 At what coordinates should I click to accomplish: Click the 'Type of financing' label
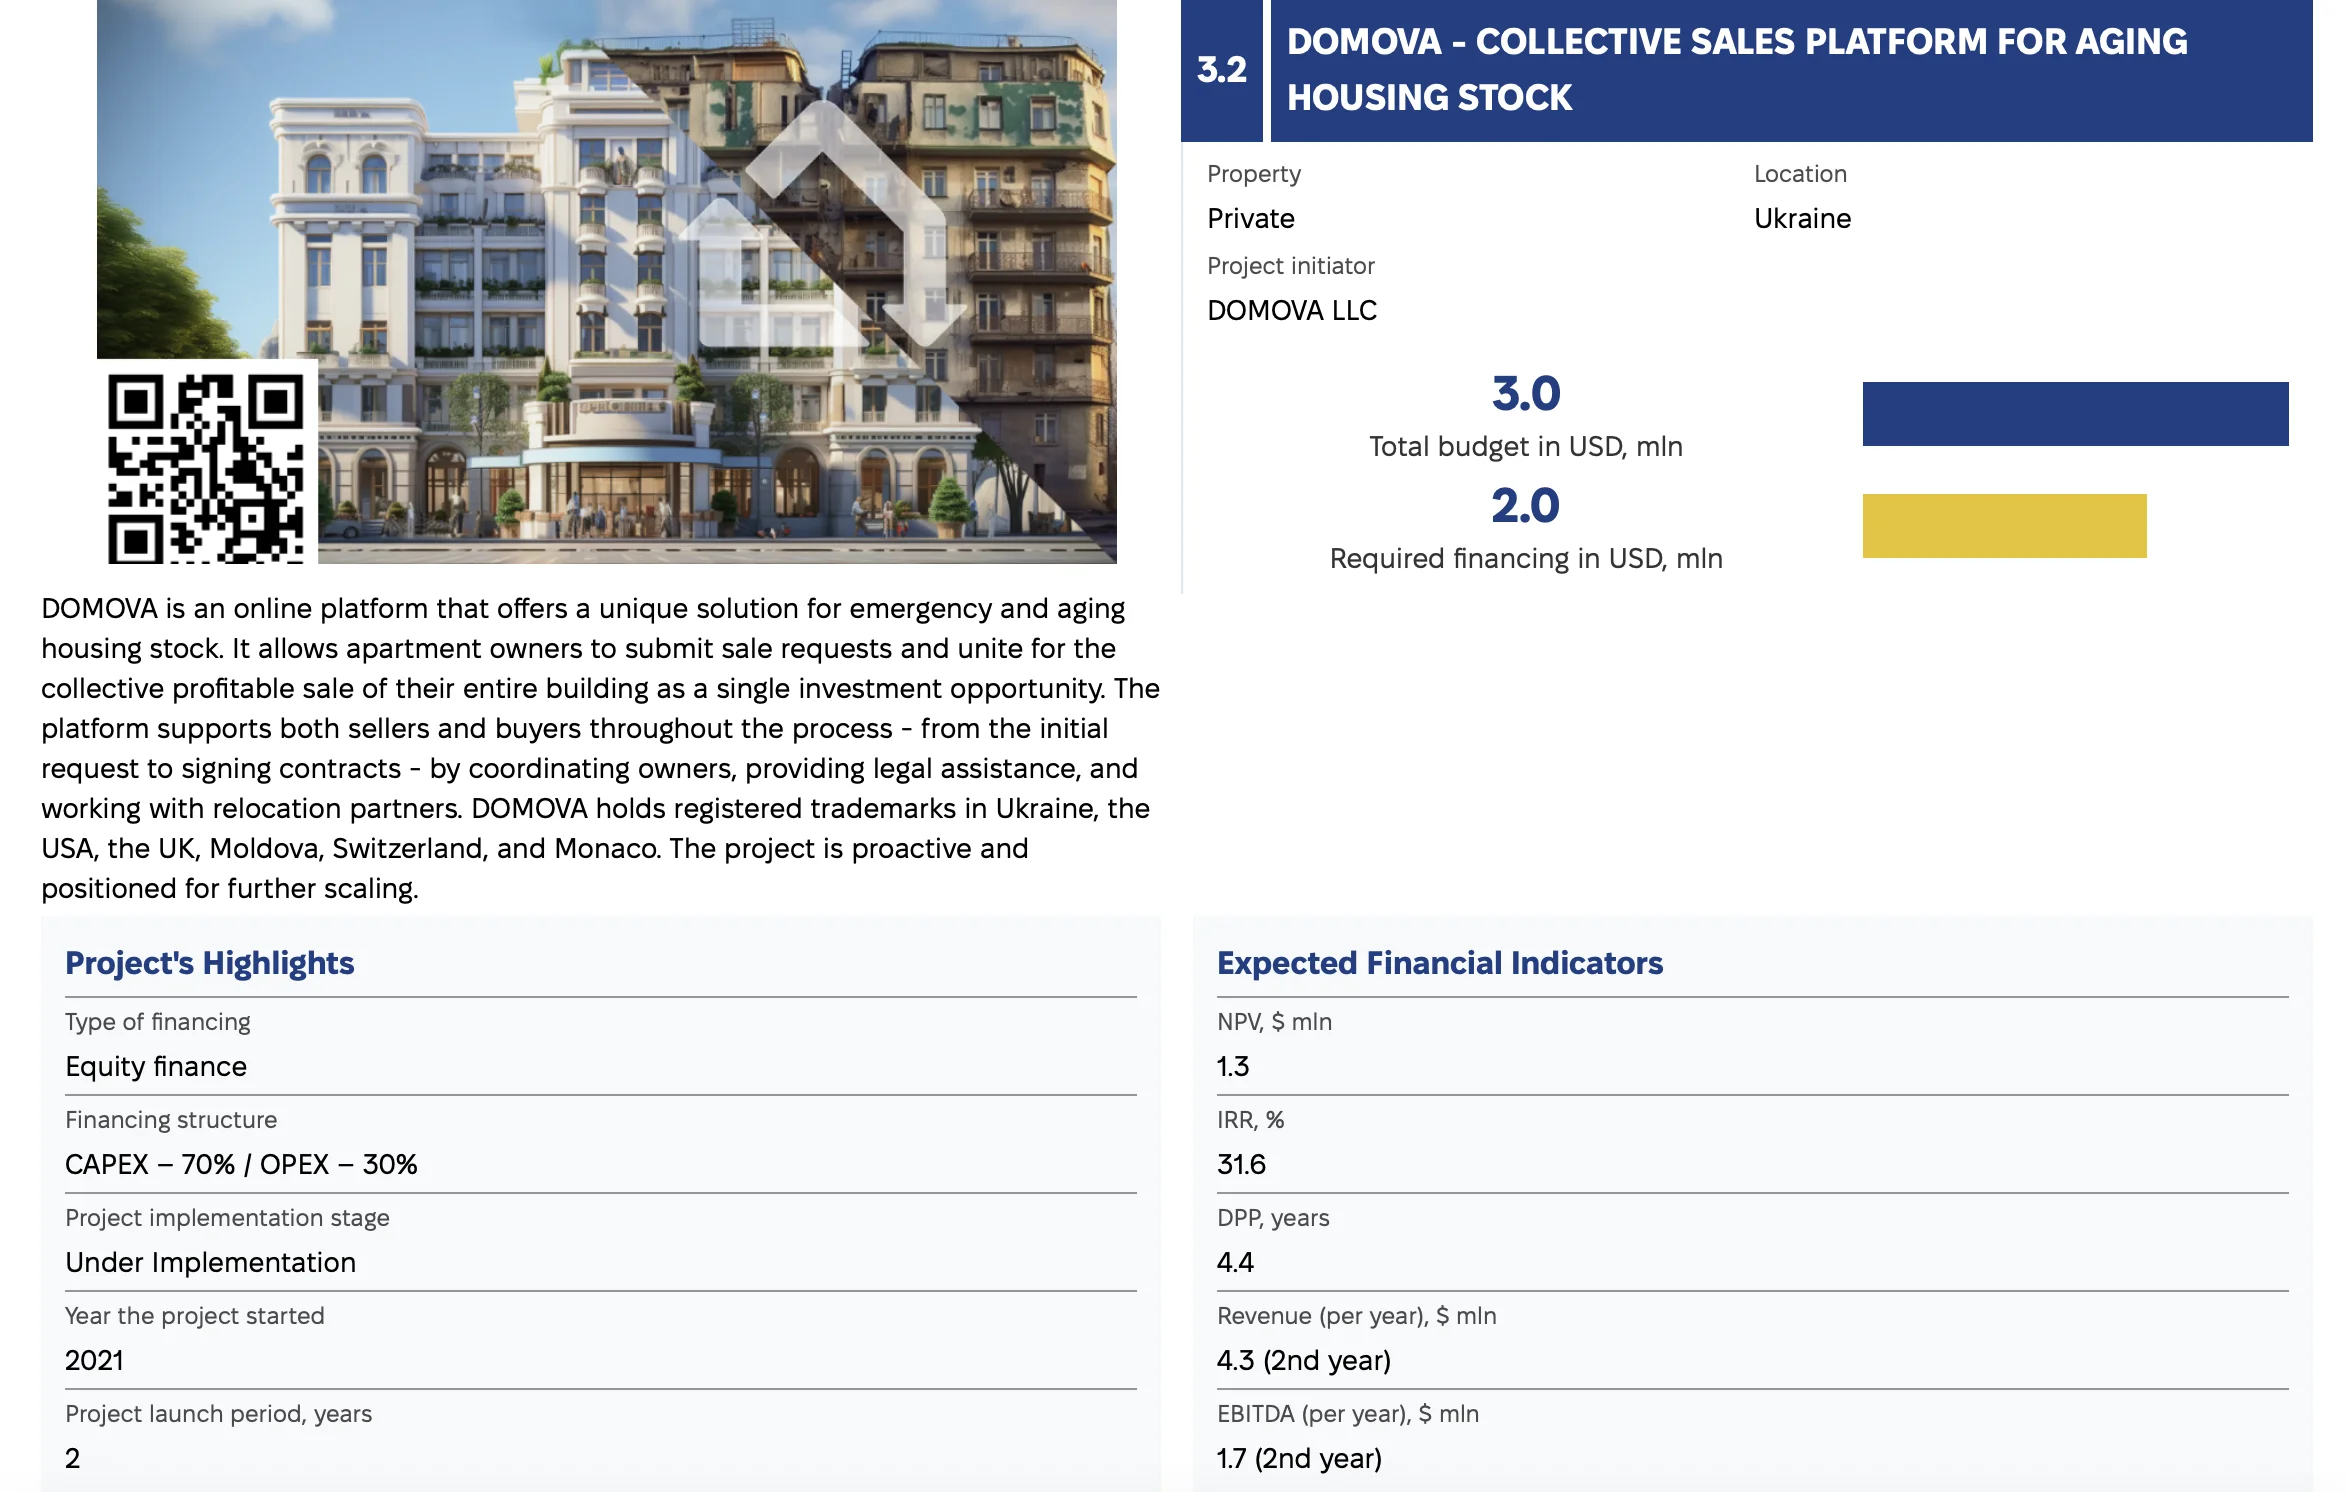[158, 1022]
